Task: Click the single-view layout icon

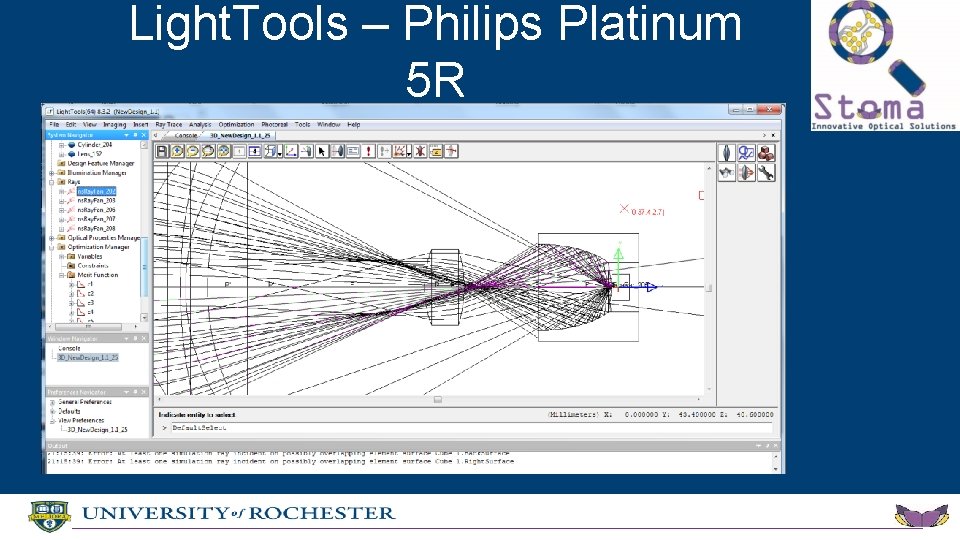Action: [239, 151]
